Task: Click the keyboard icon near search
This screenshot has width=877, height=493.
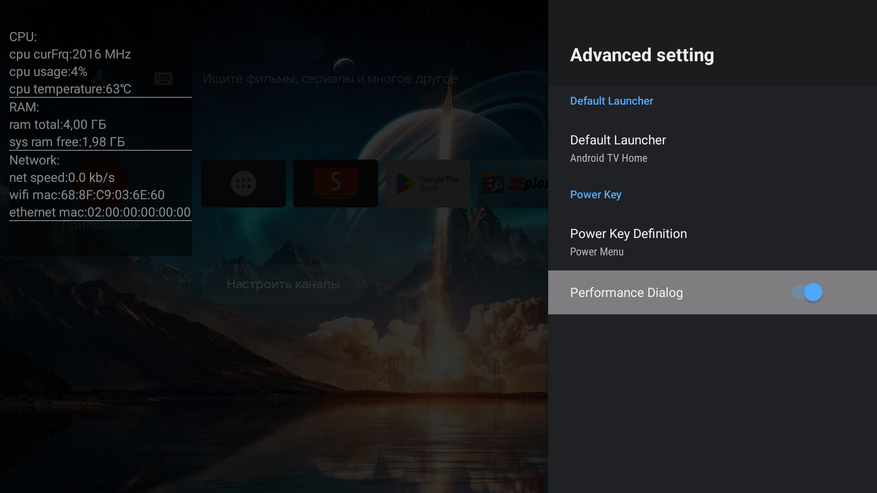Action: [163, 78]
